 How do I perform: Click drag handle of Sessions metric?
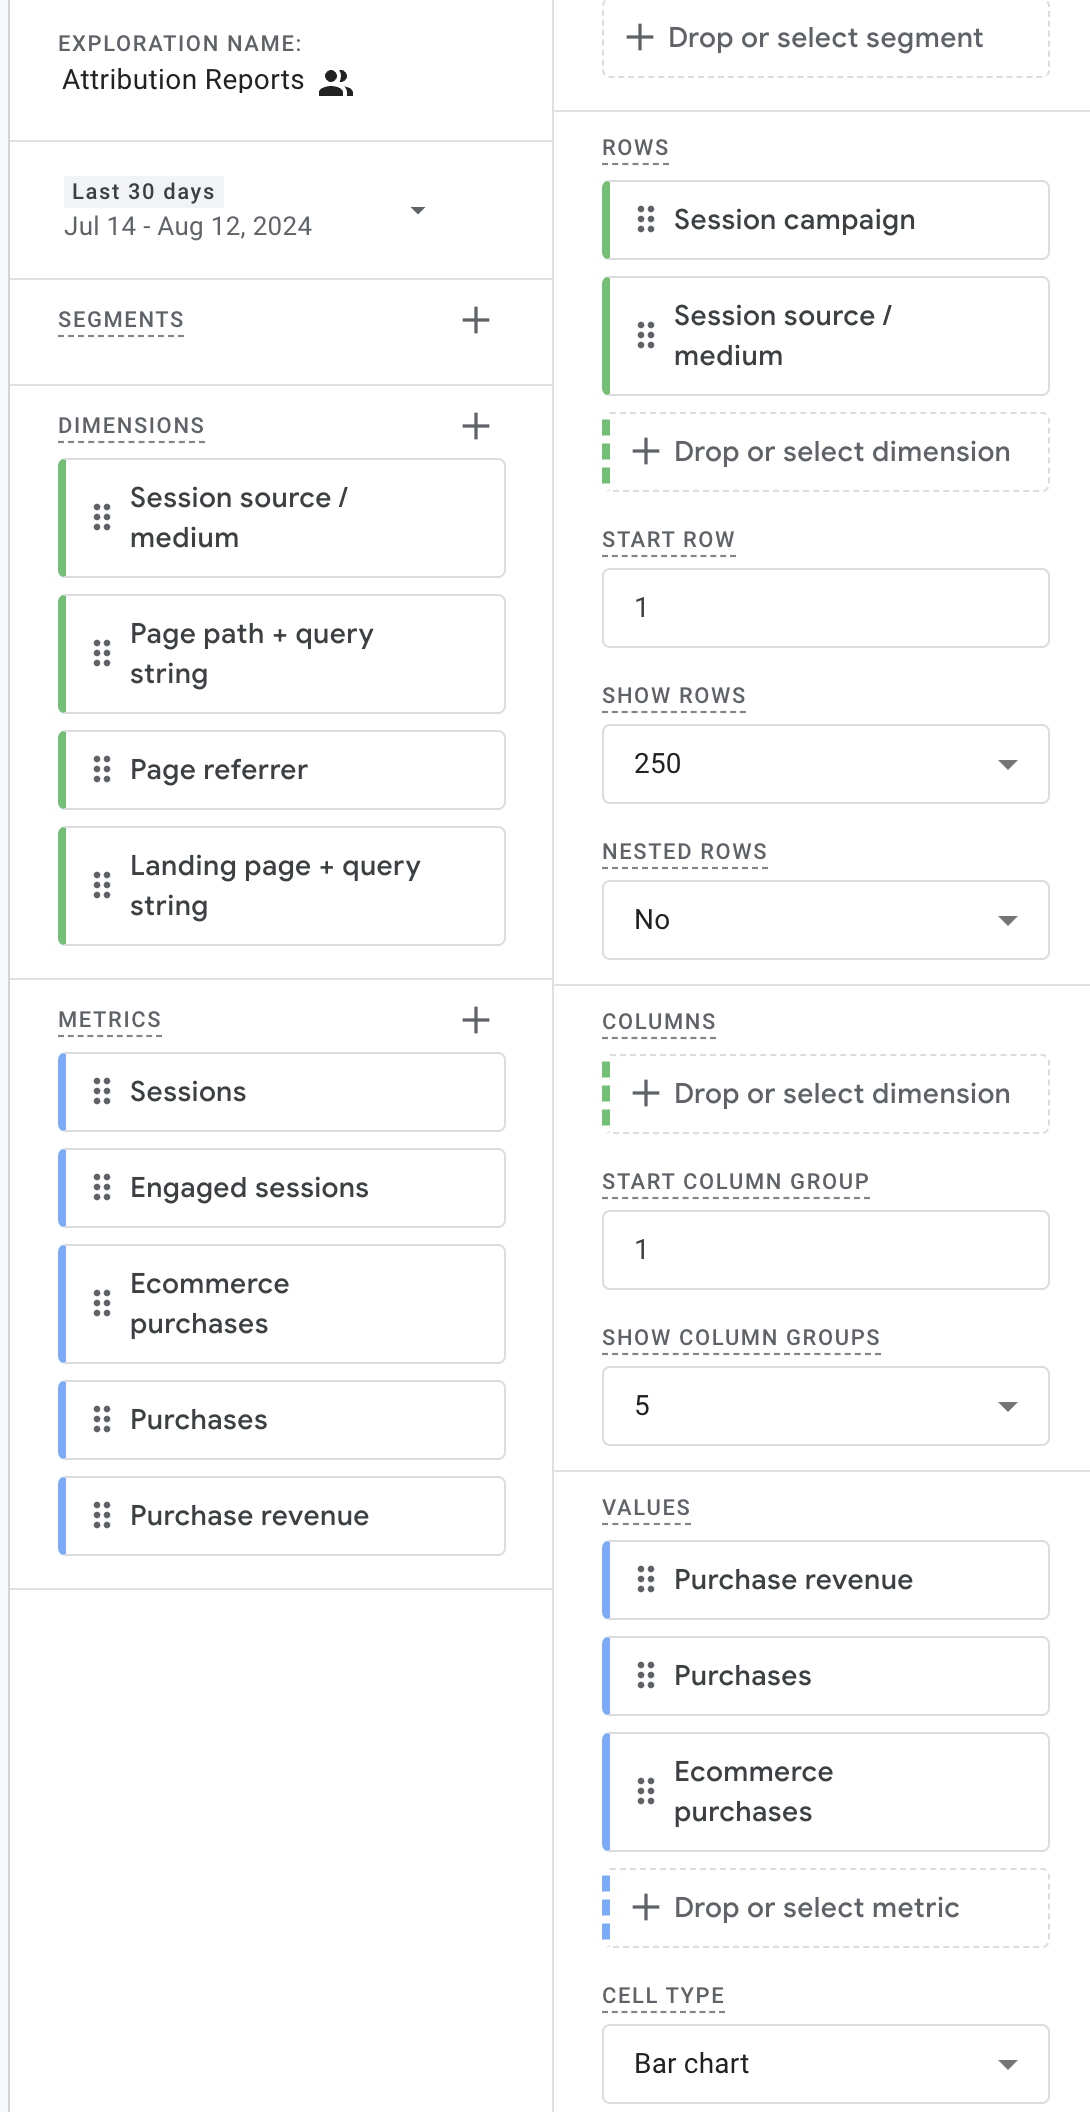pos(102,1091)
